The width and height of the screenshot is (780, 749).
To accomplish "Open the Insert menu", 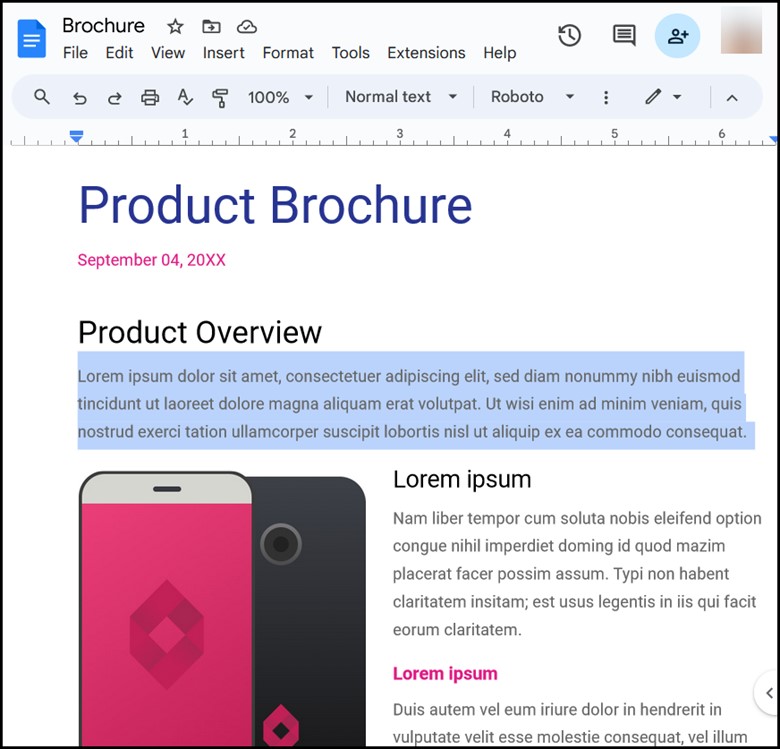I will click(223, 53).
